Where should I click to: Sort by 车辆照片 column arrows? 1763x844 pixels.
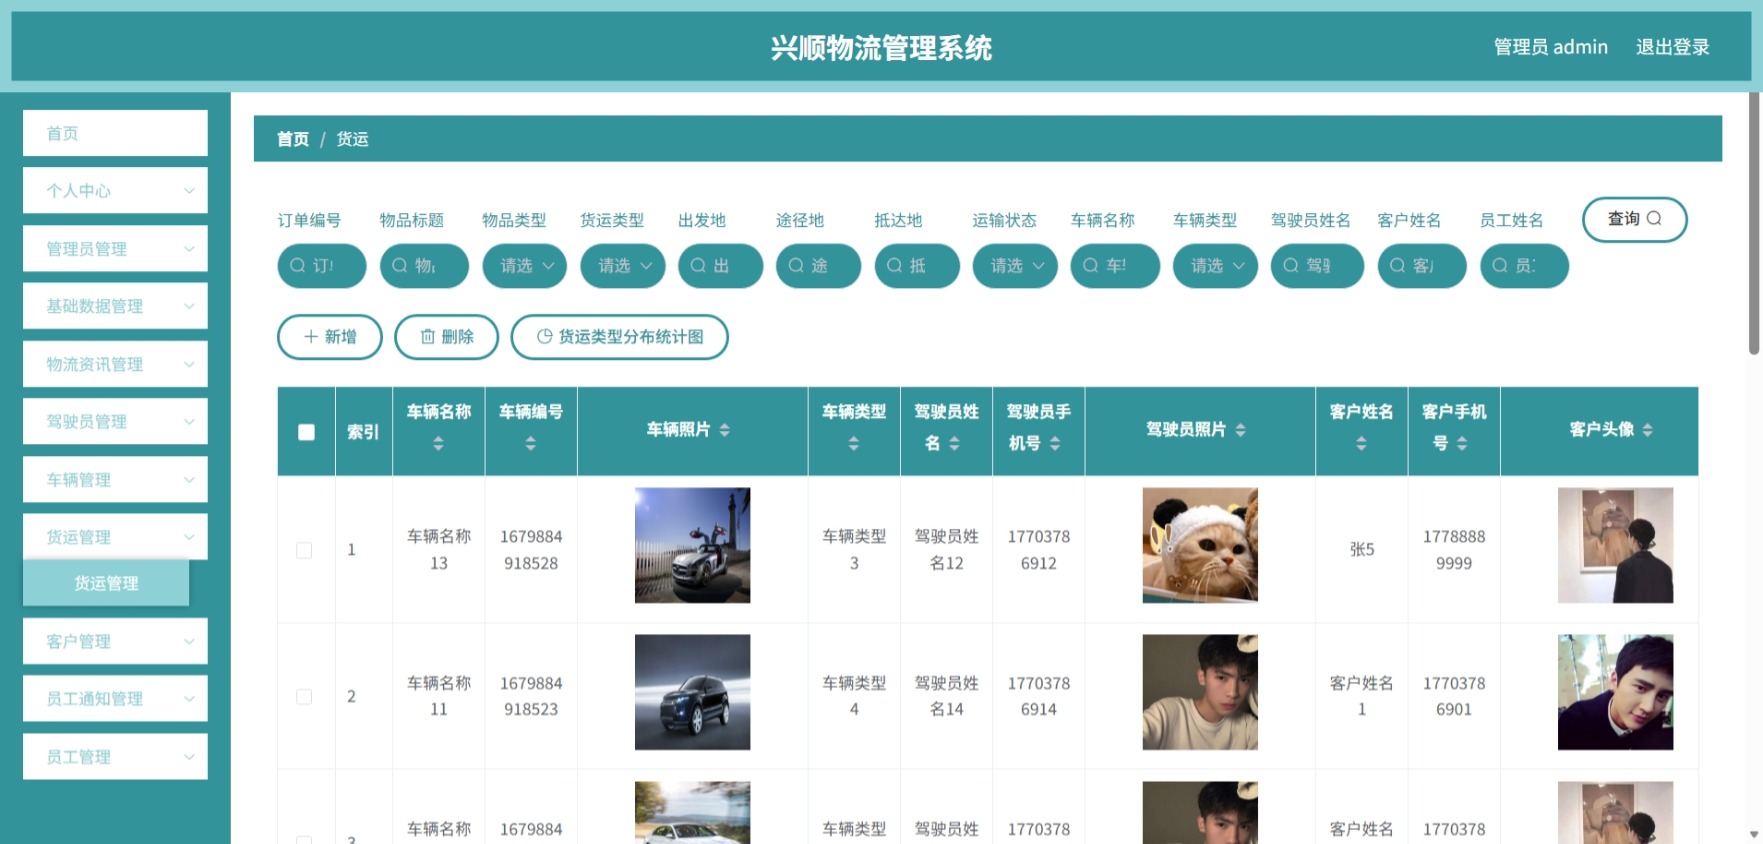click(x=725, y=430)
